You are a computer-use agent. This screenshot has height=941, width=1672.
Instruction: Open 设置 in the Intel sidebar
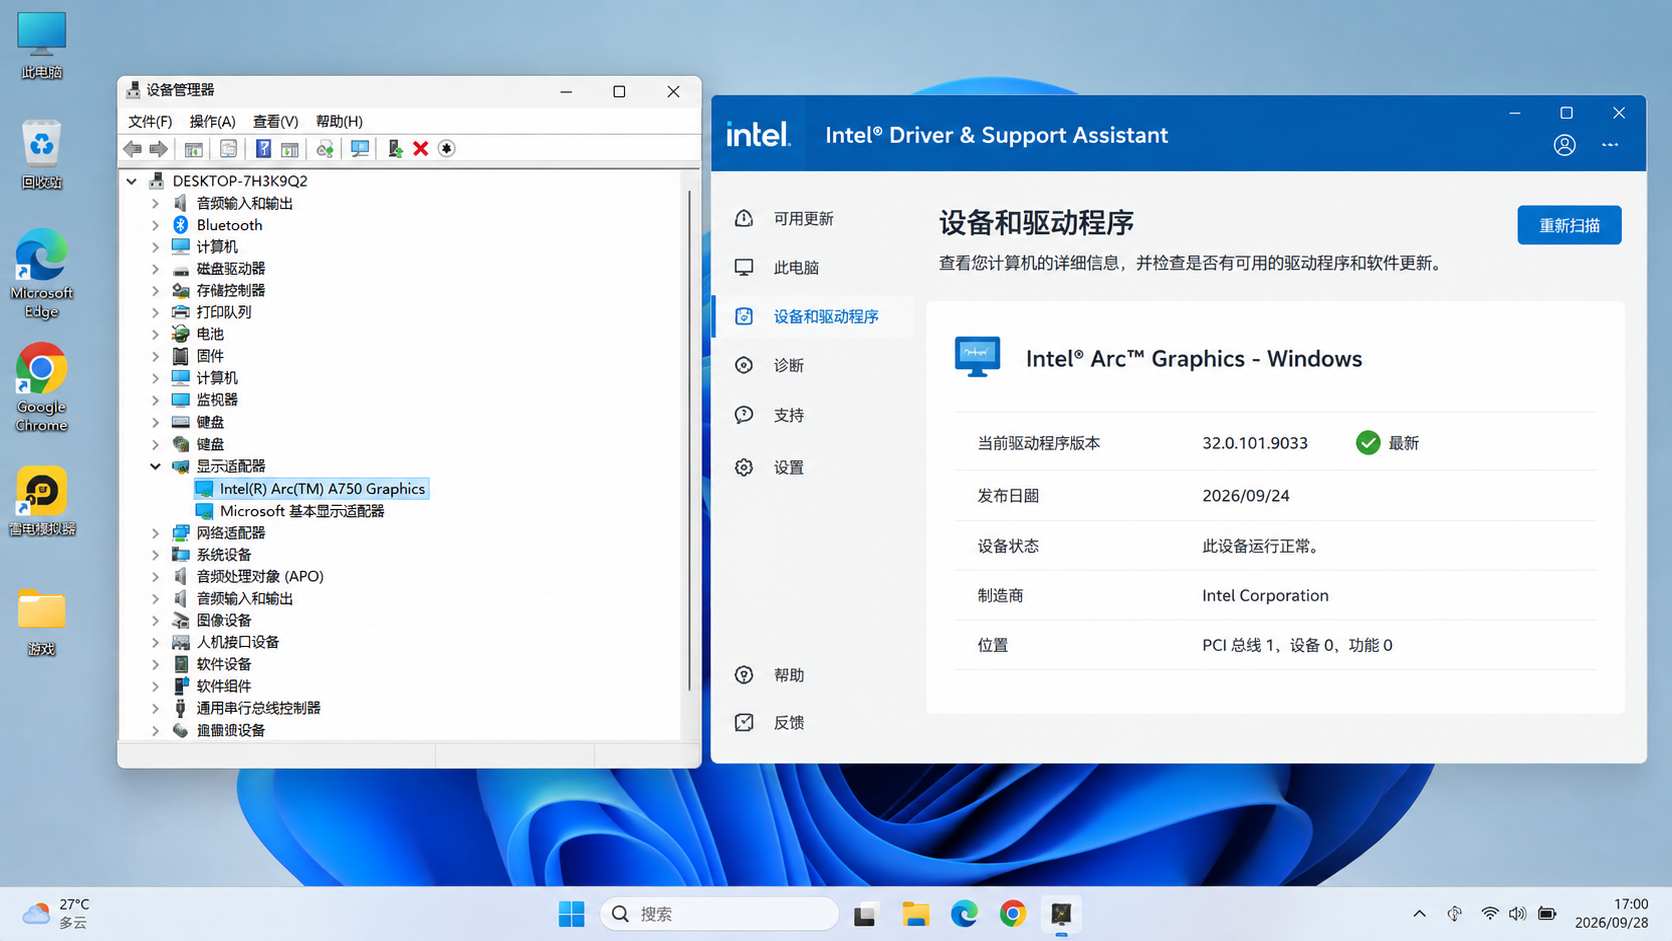(x=813, y=467)
